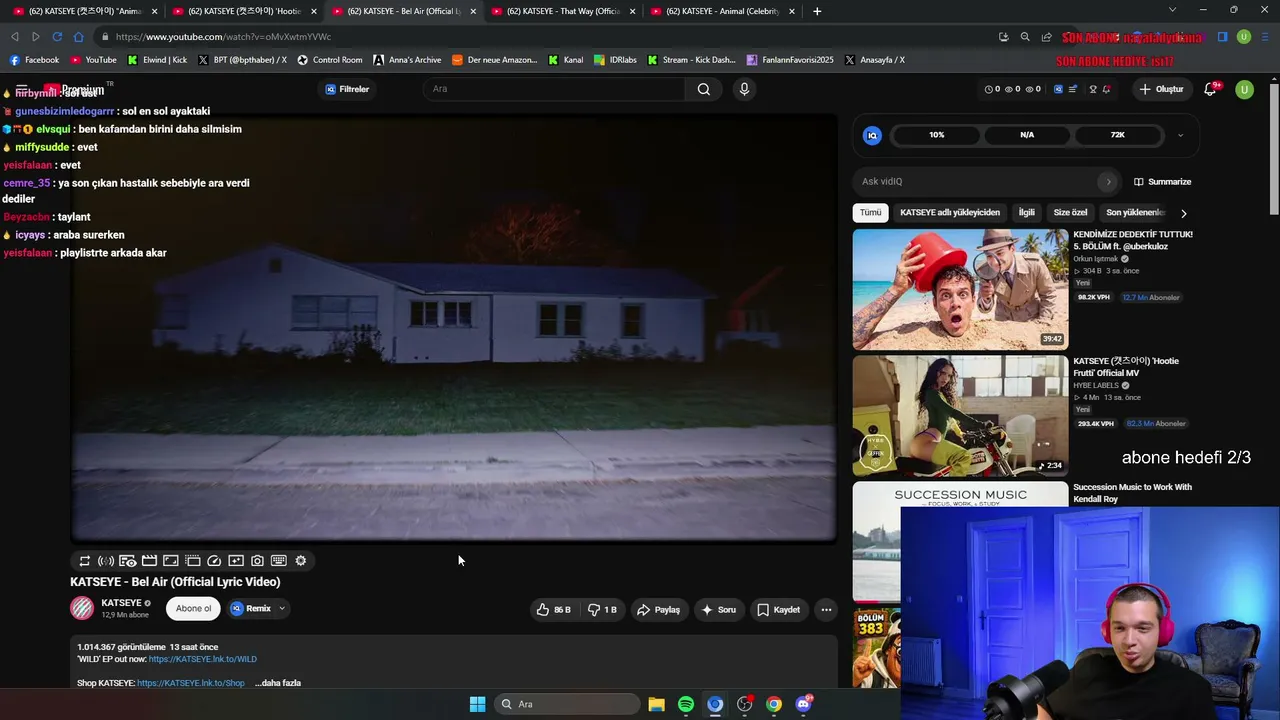Open the Elwind | Kick bookmark

[x=157, y=60]
